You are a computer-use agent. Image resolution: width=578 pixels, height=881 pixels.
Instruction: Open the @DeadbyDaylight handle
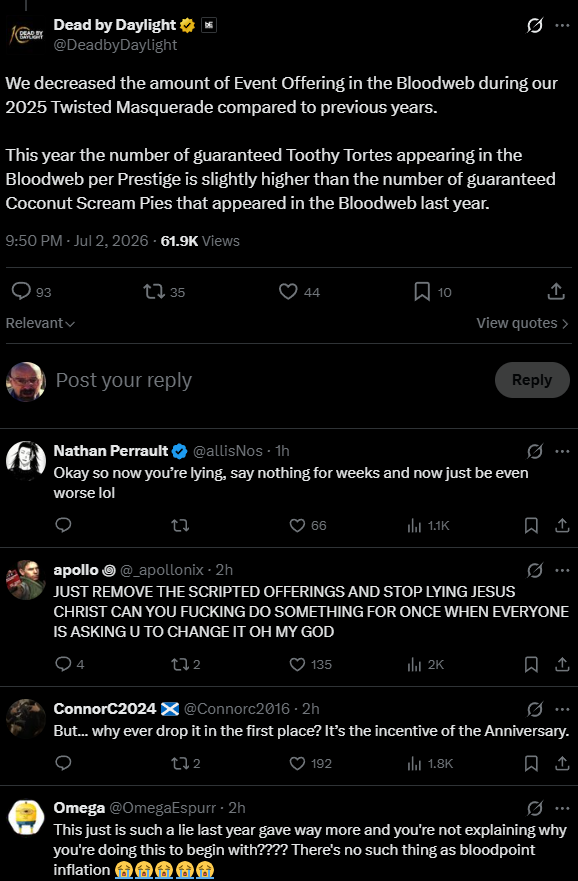[115, 45]
